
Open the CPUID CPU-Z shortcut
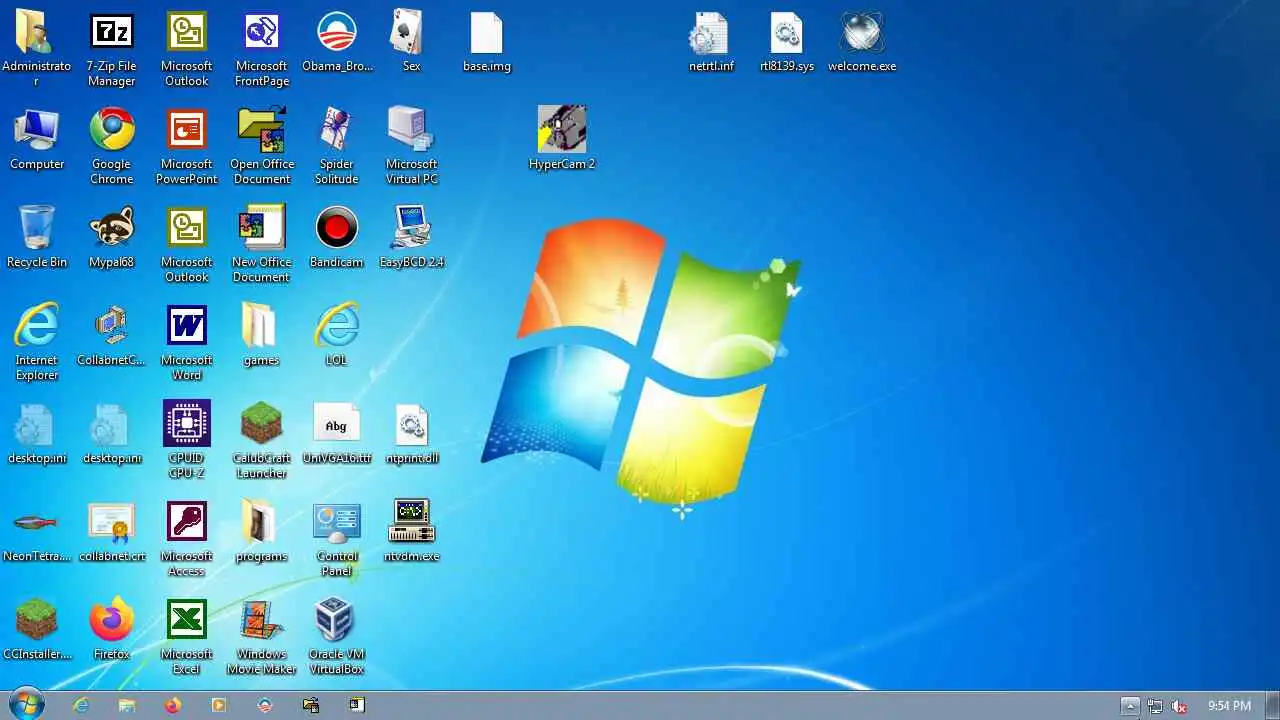186,441
